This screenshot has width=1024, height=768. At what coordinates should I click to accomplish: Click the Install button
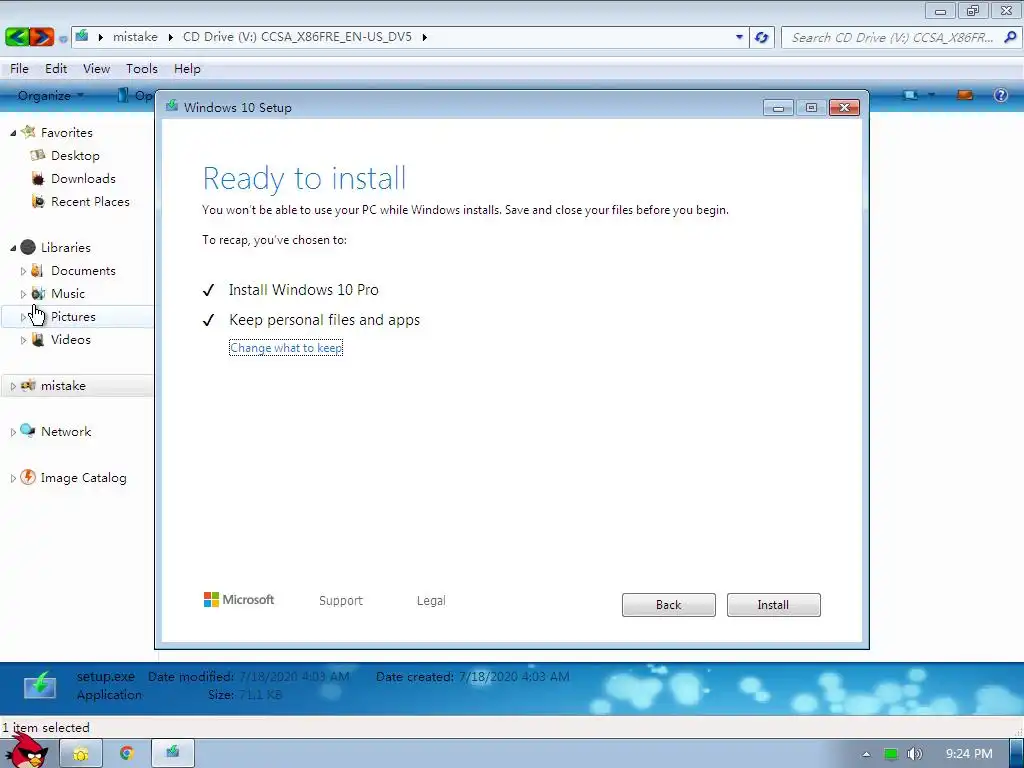tap(773, 605)
